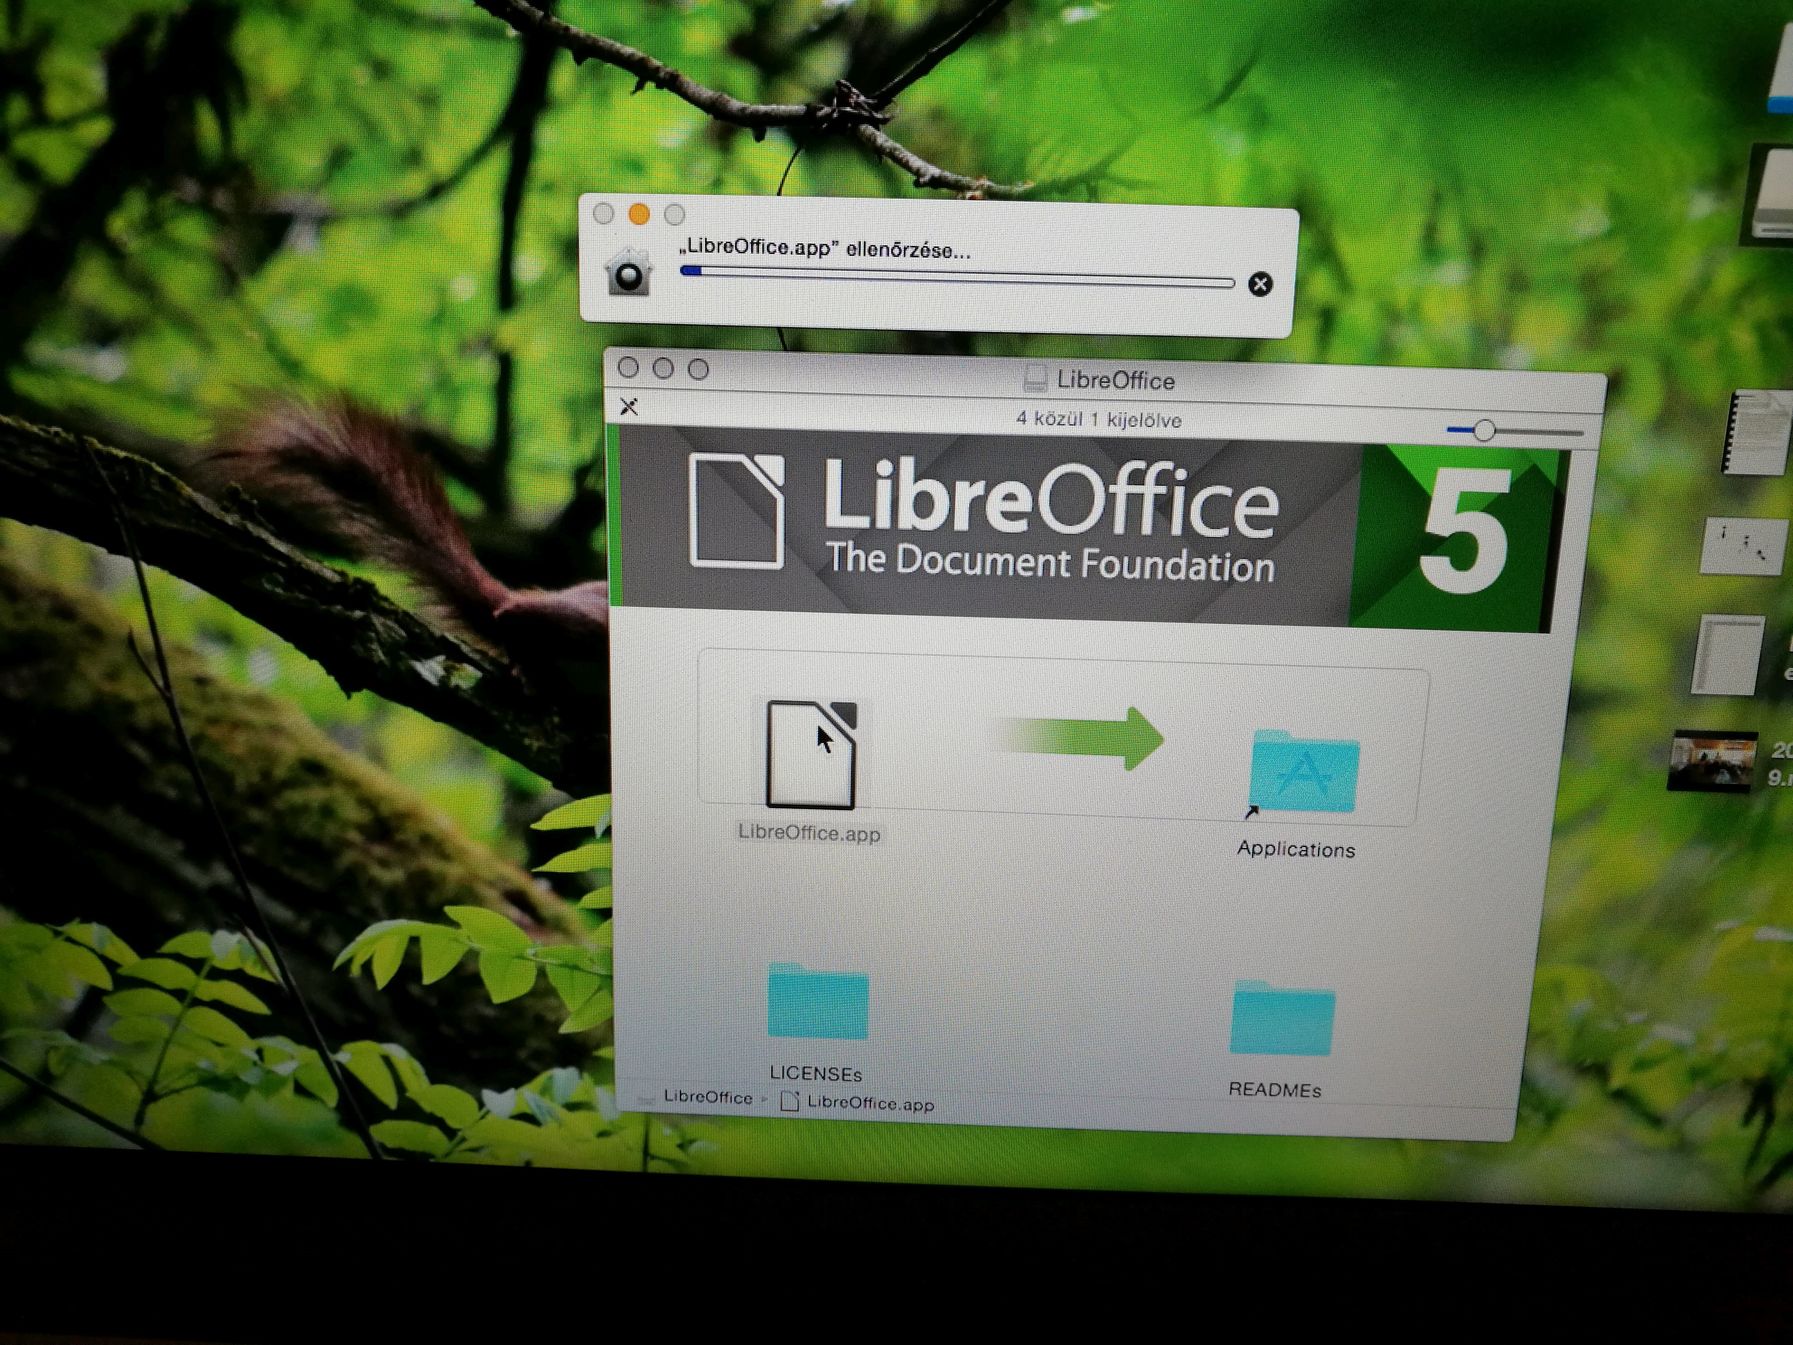Viewport: 1793px width, 1345px height.
Task: Click the "Applications" folder label
Action: pyautogui.click(x=1296, y=849)
